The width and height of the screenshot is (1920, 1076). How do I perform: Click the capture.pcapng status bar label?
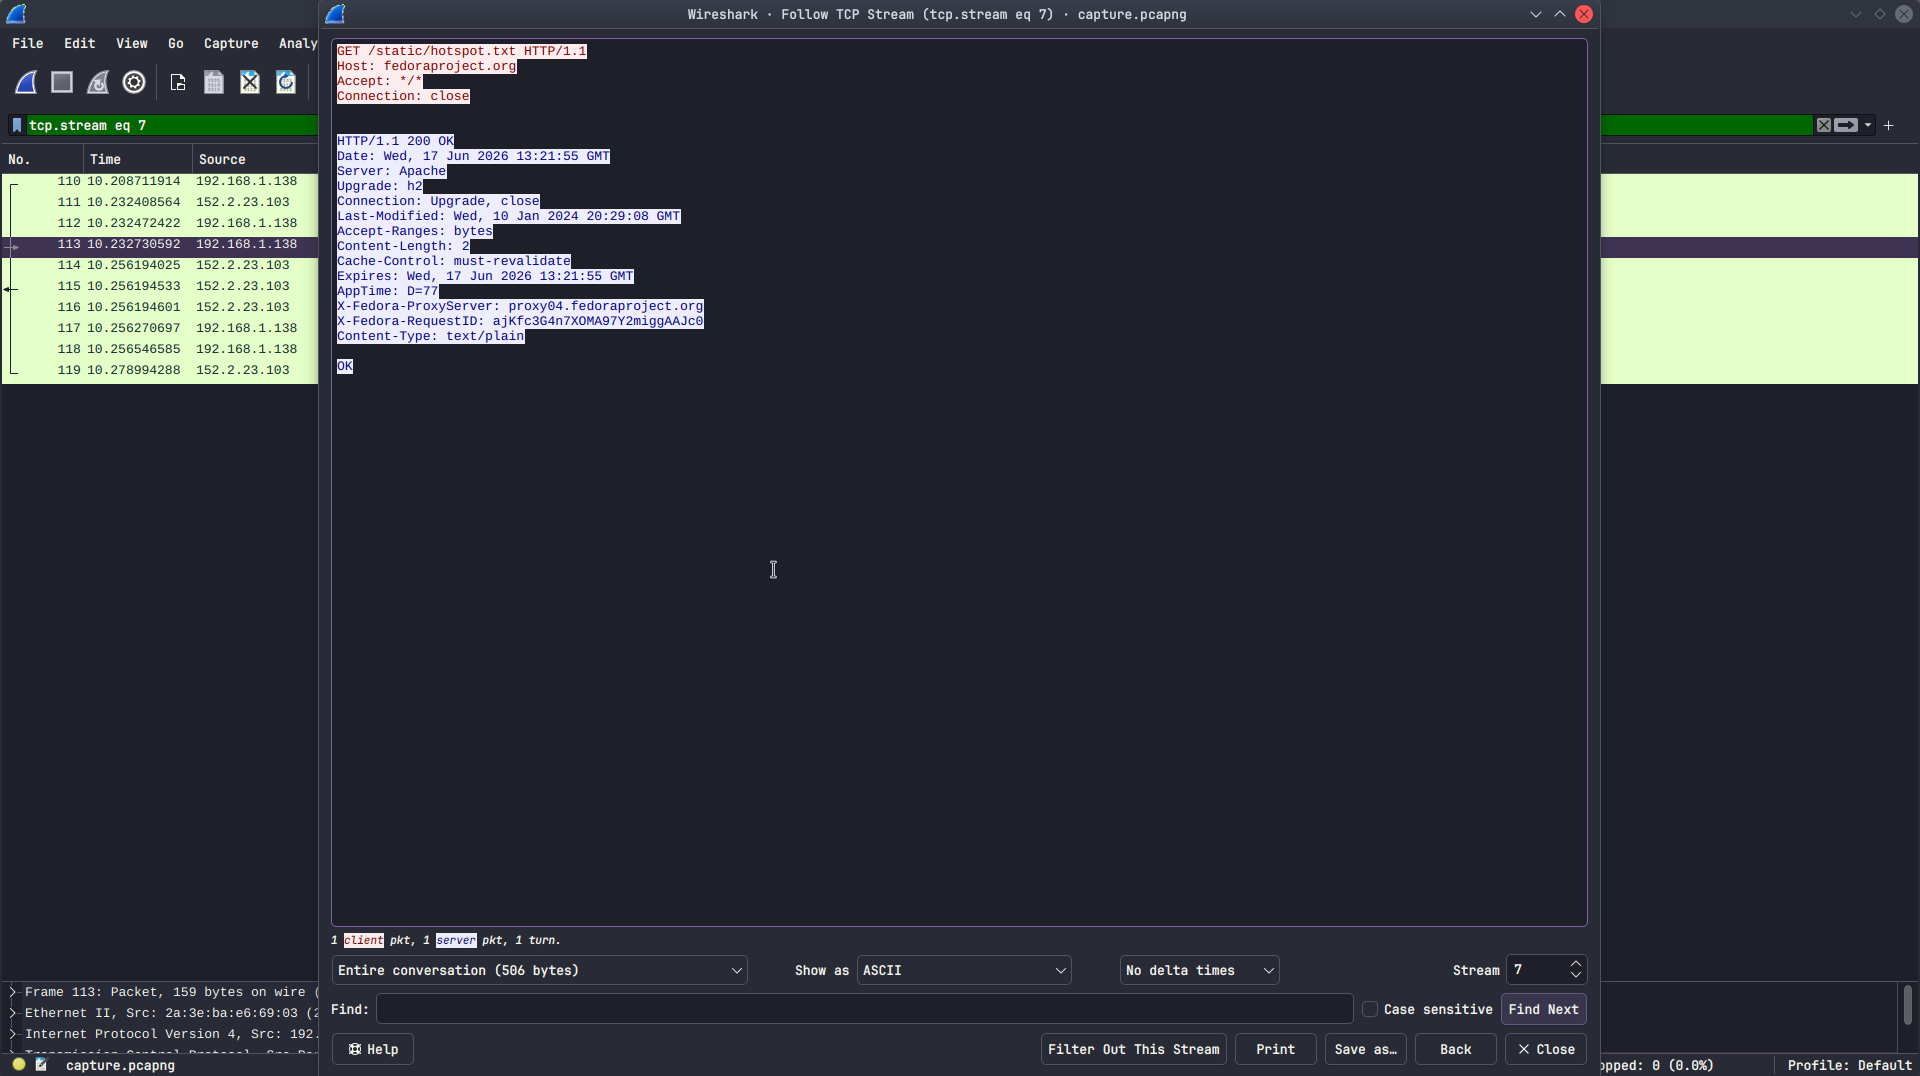tap(120, 1066)
